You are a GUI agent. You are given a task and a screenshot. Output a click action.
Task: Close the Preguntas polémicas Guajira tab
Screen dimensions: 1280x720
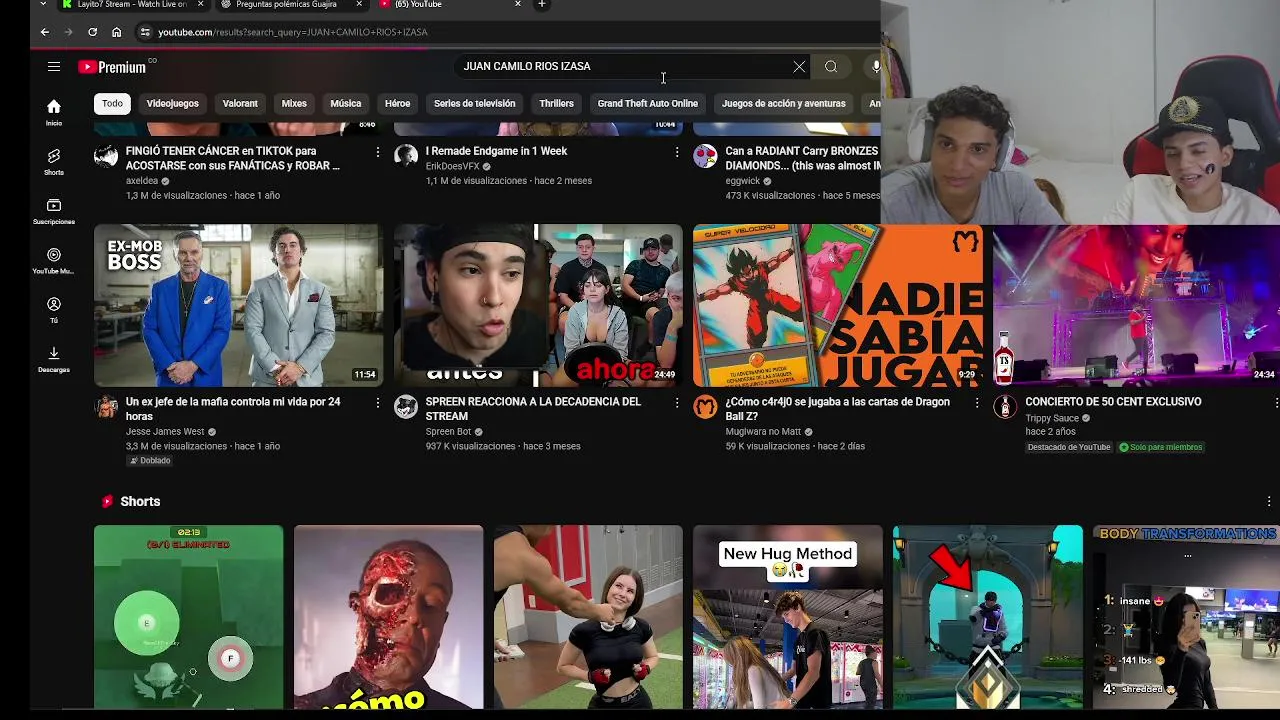pos(359,4)
